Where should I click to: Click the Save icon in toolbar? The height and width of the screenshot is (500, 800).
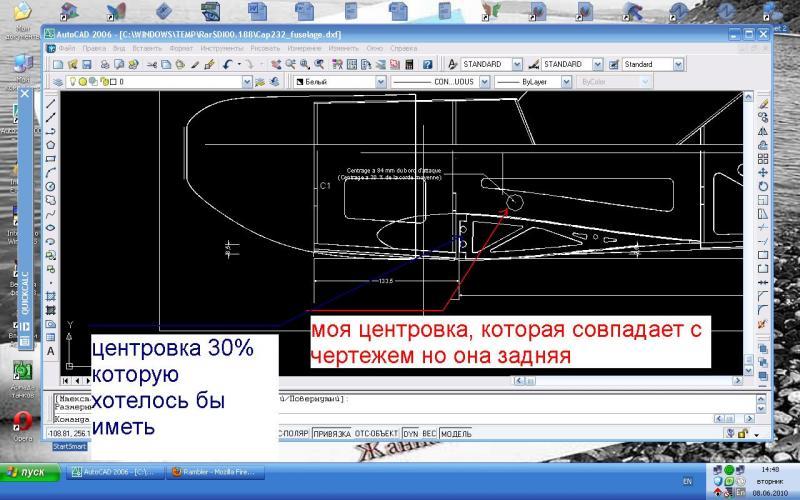[86, 64]
